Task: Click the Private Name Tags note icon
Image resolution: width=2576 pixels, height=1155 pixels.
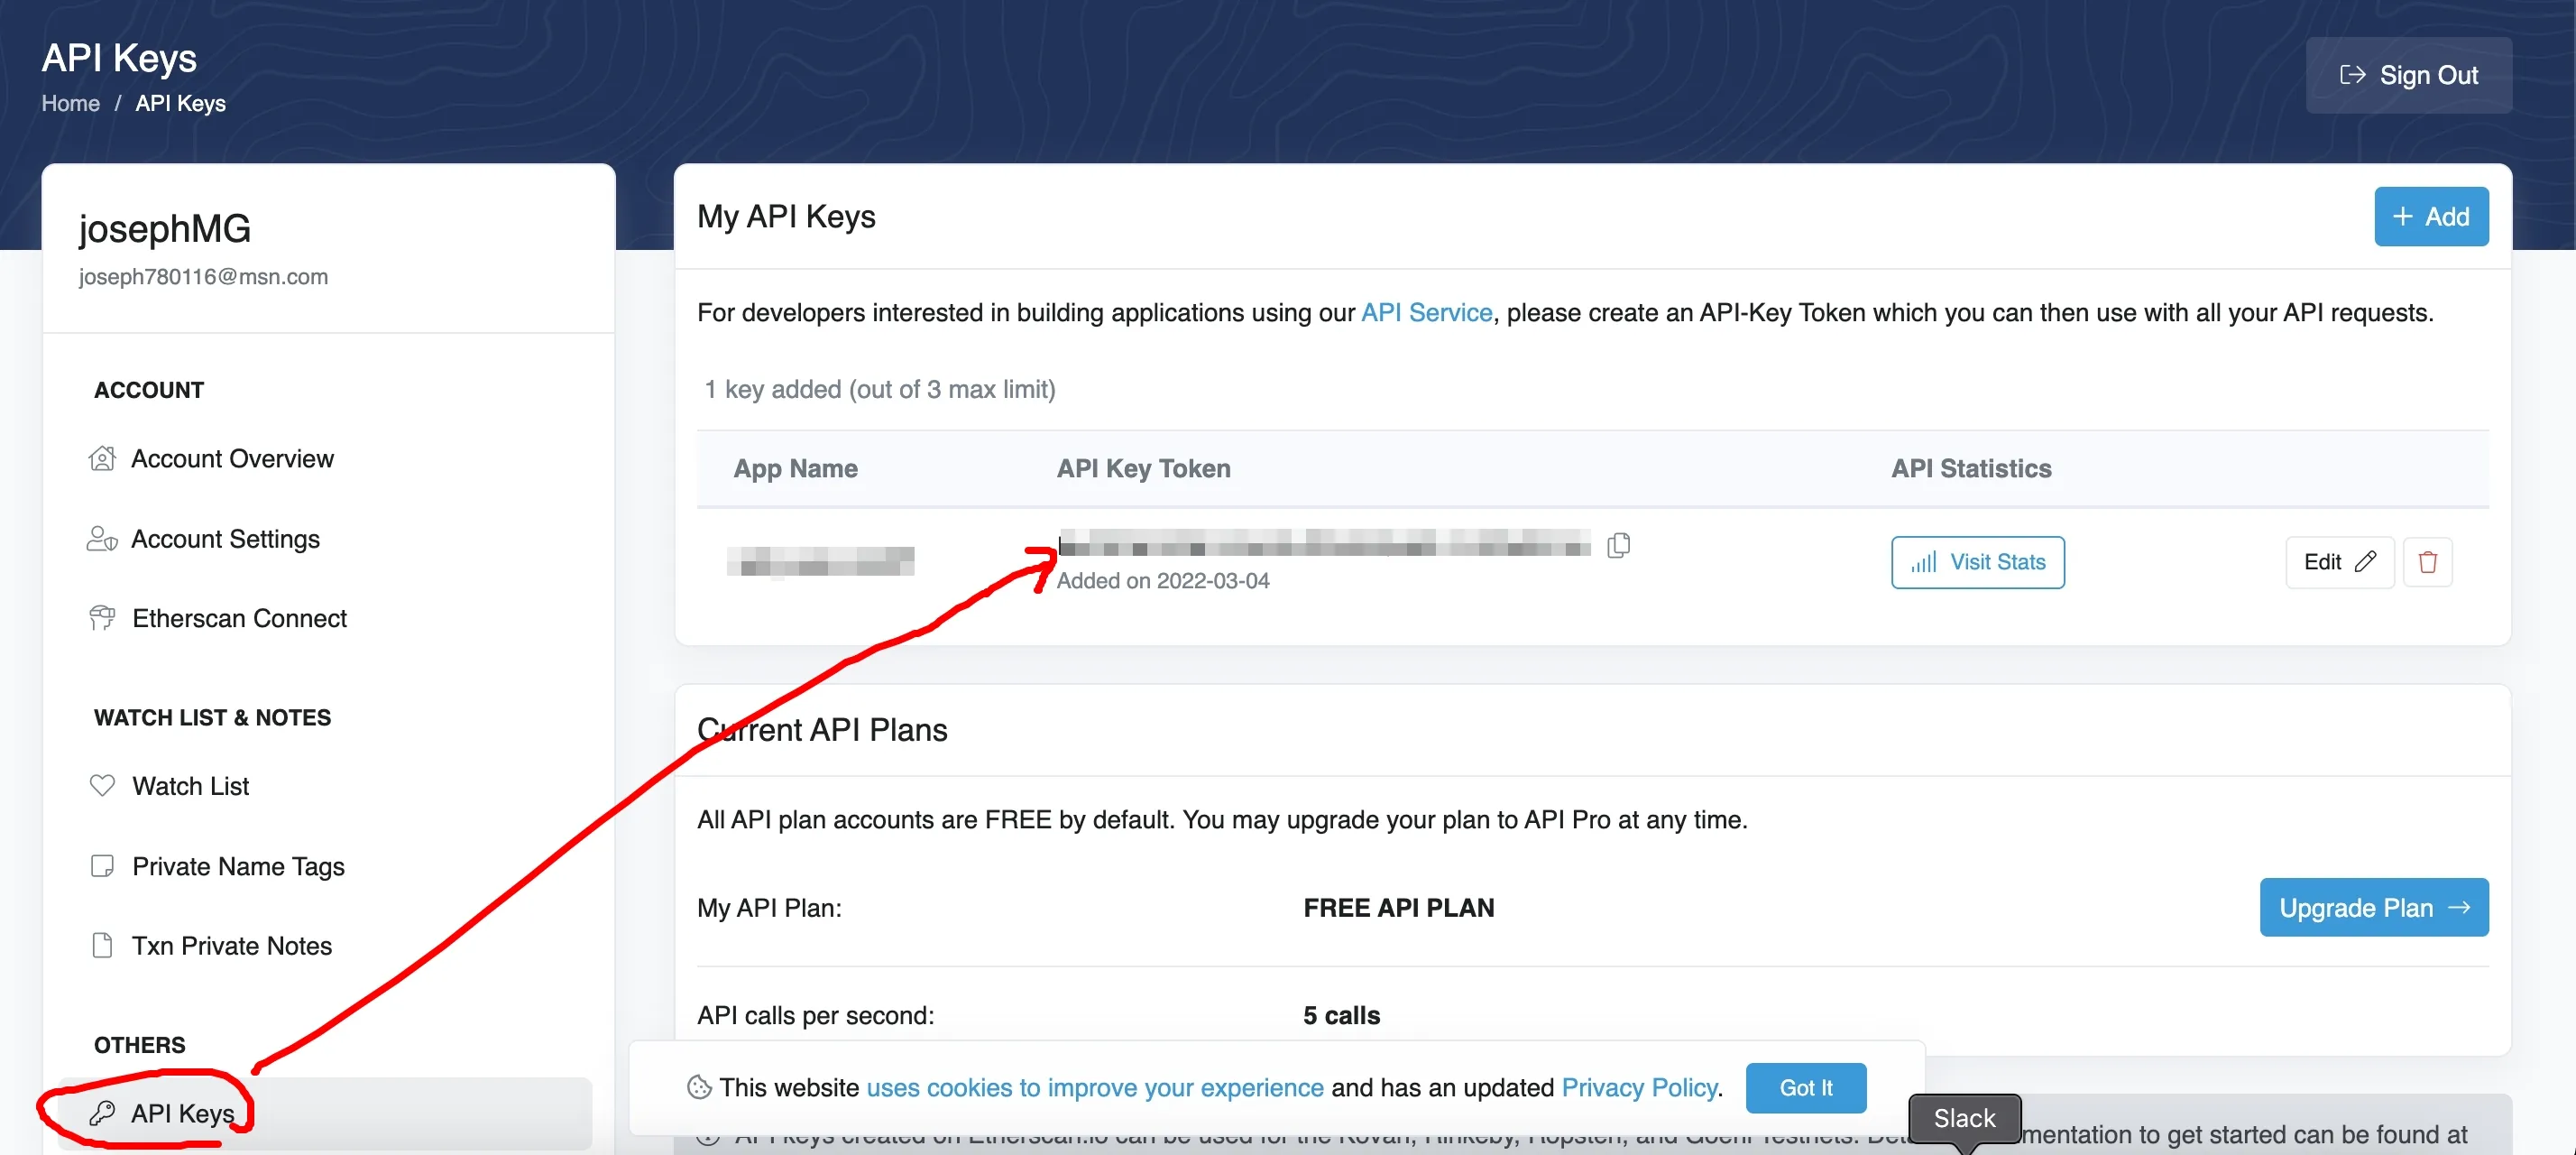Action: pyautogui.click(x=102, y=865)
